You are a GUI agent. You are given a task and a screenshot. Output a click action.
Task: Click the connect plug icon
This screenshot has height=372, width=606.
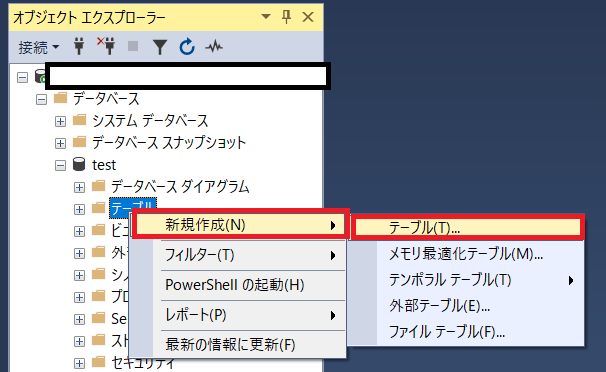[x=79, y=46]
